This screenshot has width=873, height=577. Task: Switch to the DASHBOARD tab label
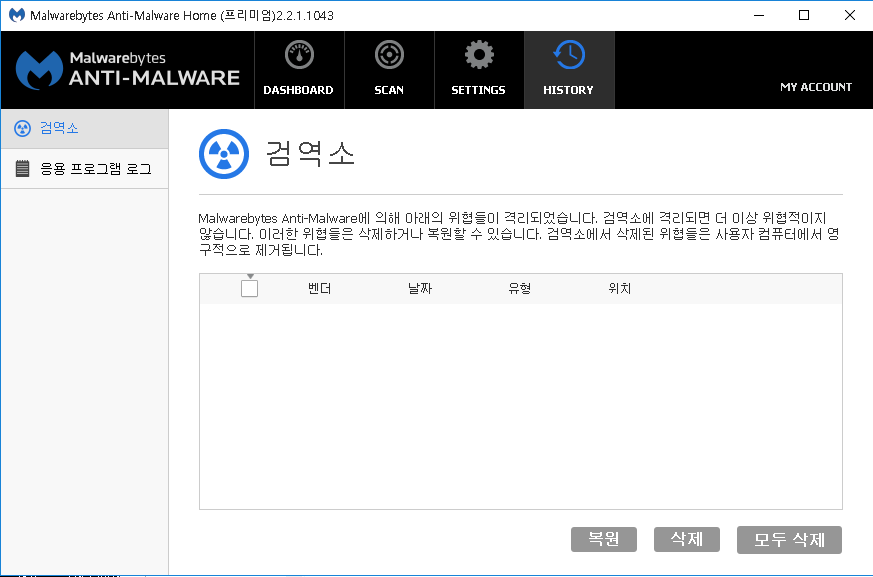tap(298, 90)
